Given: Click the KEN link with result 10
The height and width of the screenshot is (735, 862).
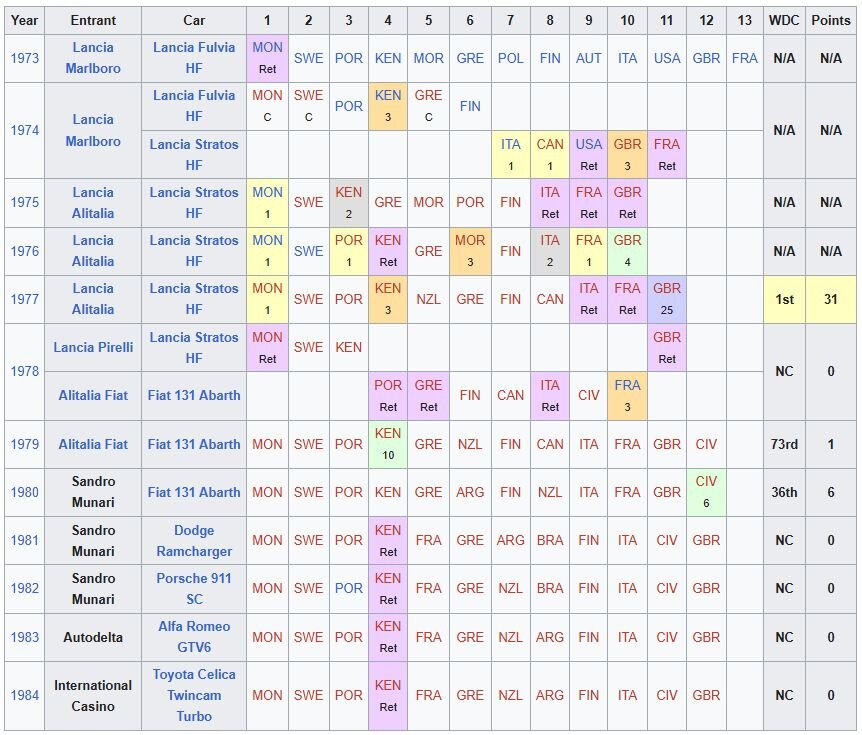Looking at the screenshot, I should pyautogui.click(x=388, y=434).
